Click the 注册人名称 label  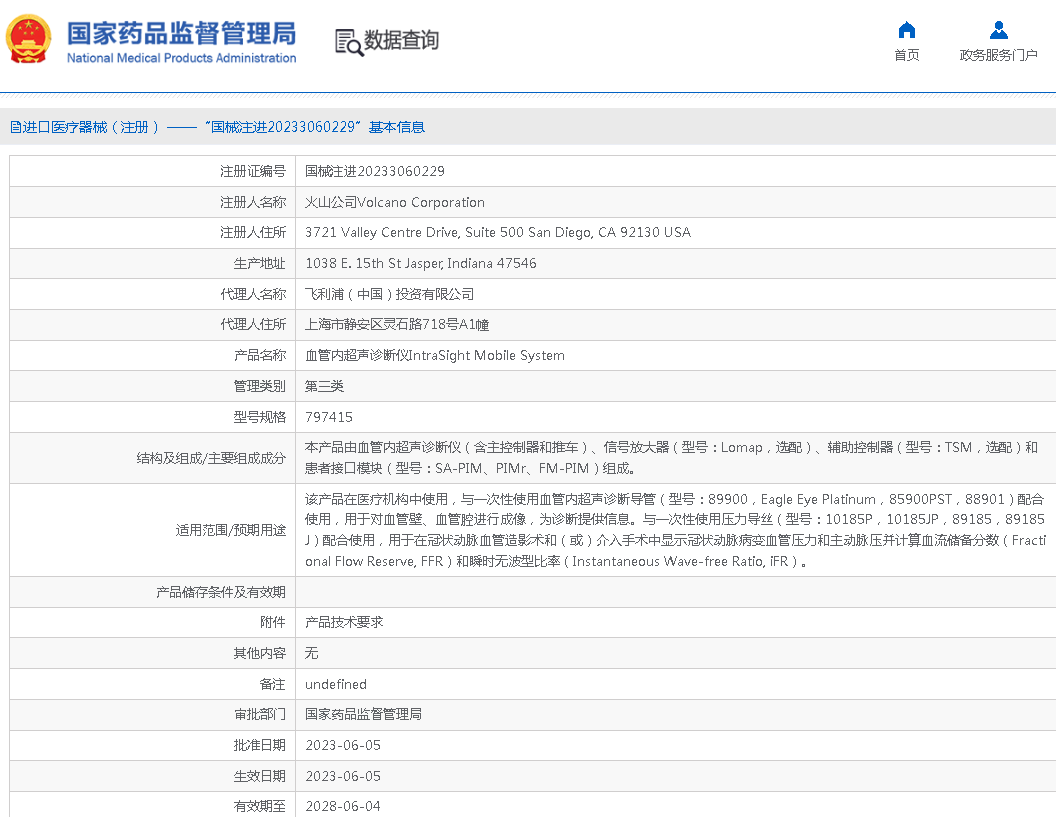coord(253,202)
